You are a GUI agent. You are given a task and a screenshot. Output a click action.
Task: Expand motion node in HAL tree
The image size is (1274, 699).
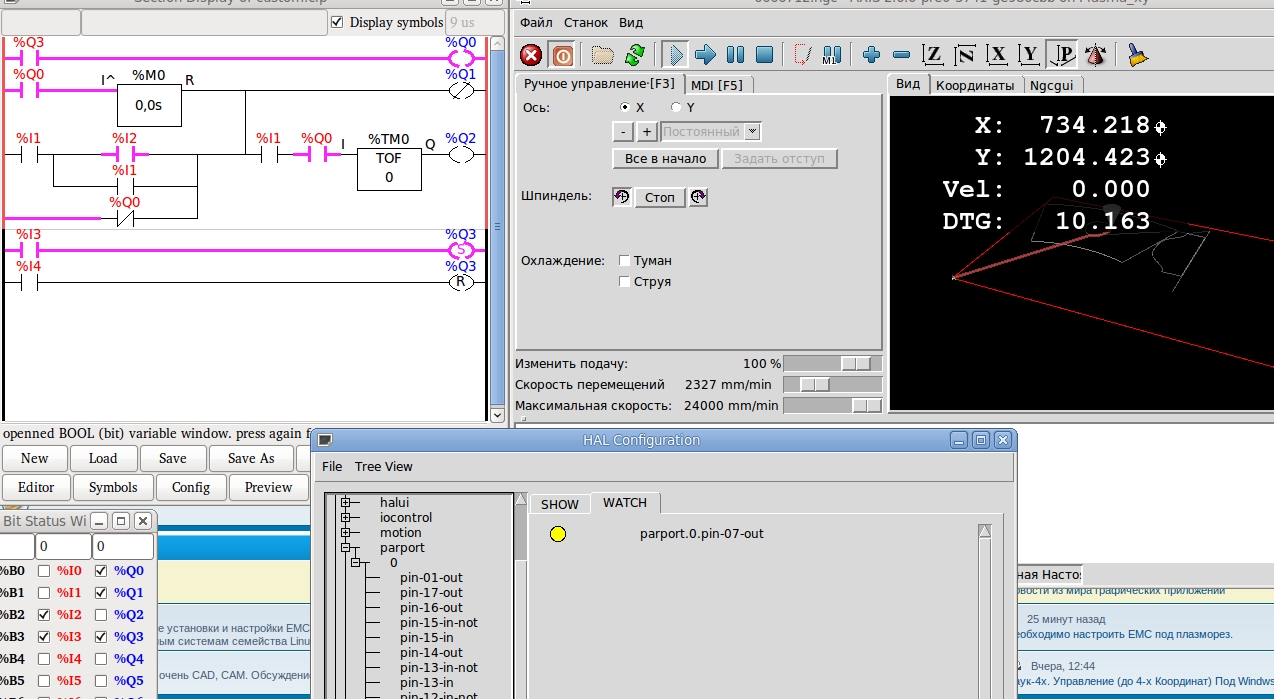point(346,533)
